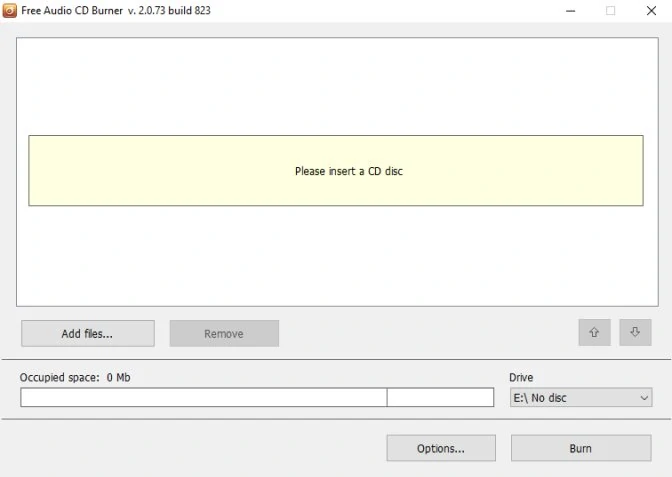Close the Free Audio CD Burner window
Screen dimensions: 672x477
651,11
